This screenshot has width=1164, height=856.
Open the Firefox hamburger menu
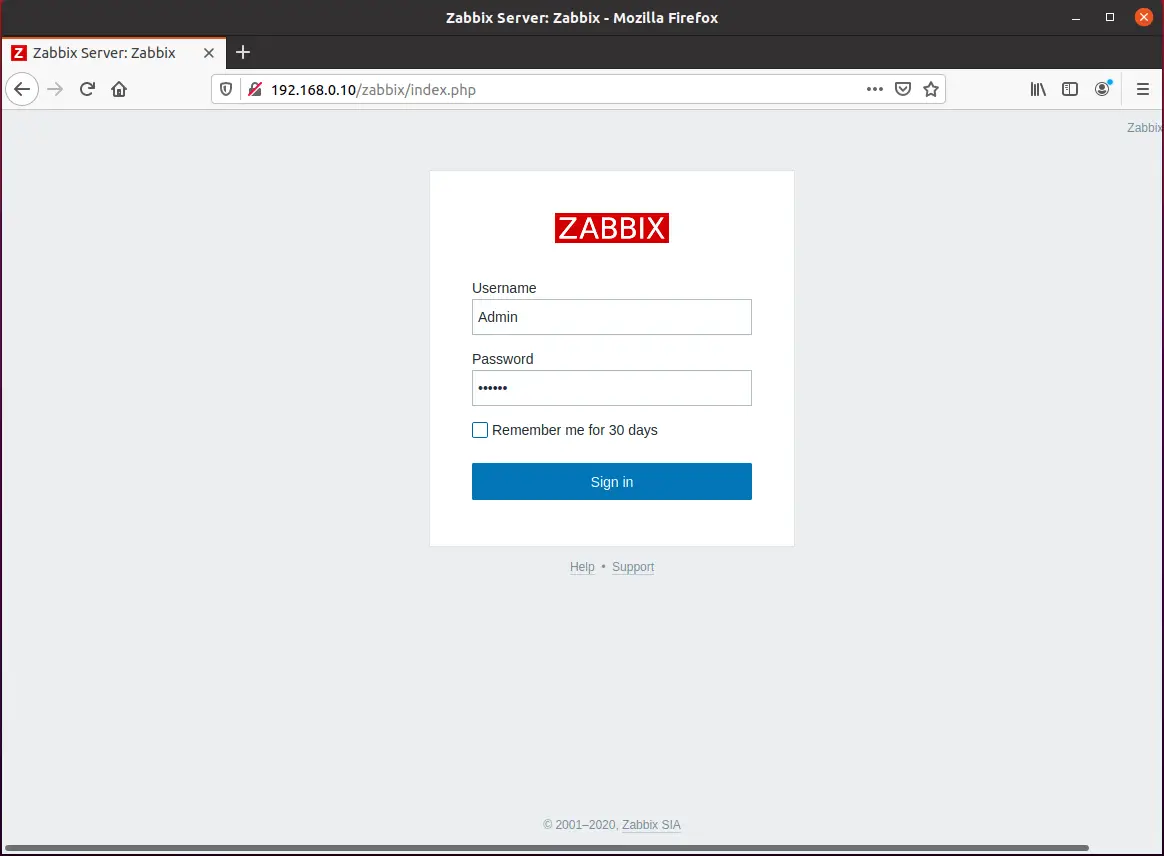pos(1142,89)
